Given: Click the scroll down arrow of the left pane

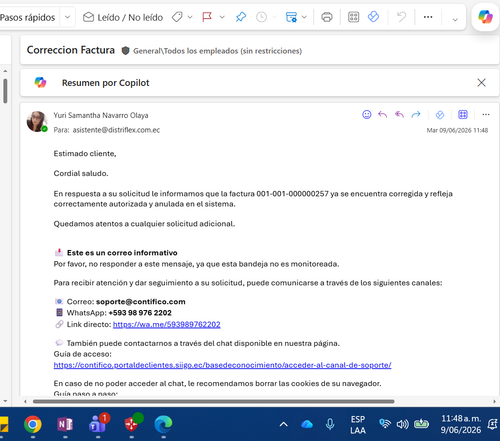Looking at the screenshot, I should (x=5, y=401).
